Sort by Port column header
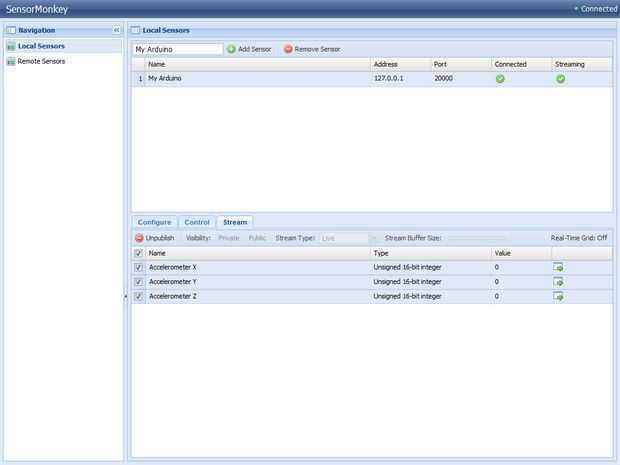The image size is (620, 465). point(461,64)
